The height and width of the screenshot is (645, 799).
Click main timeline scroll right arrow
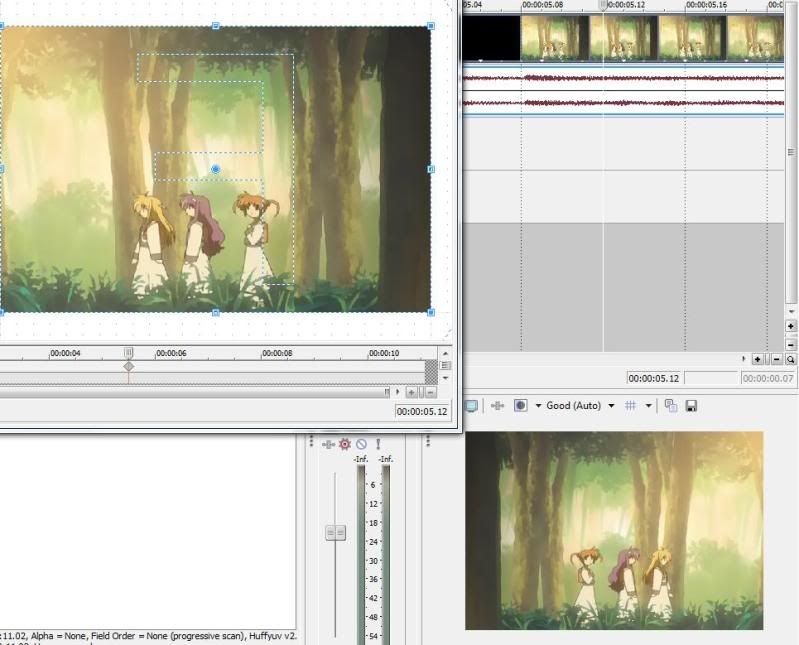(x=743, y=359)
